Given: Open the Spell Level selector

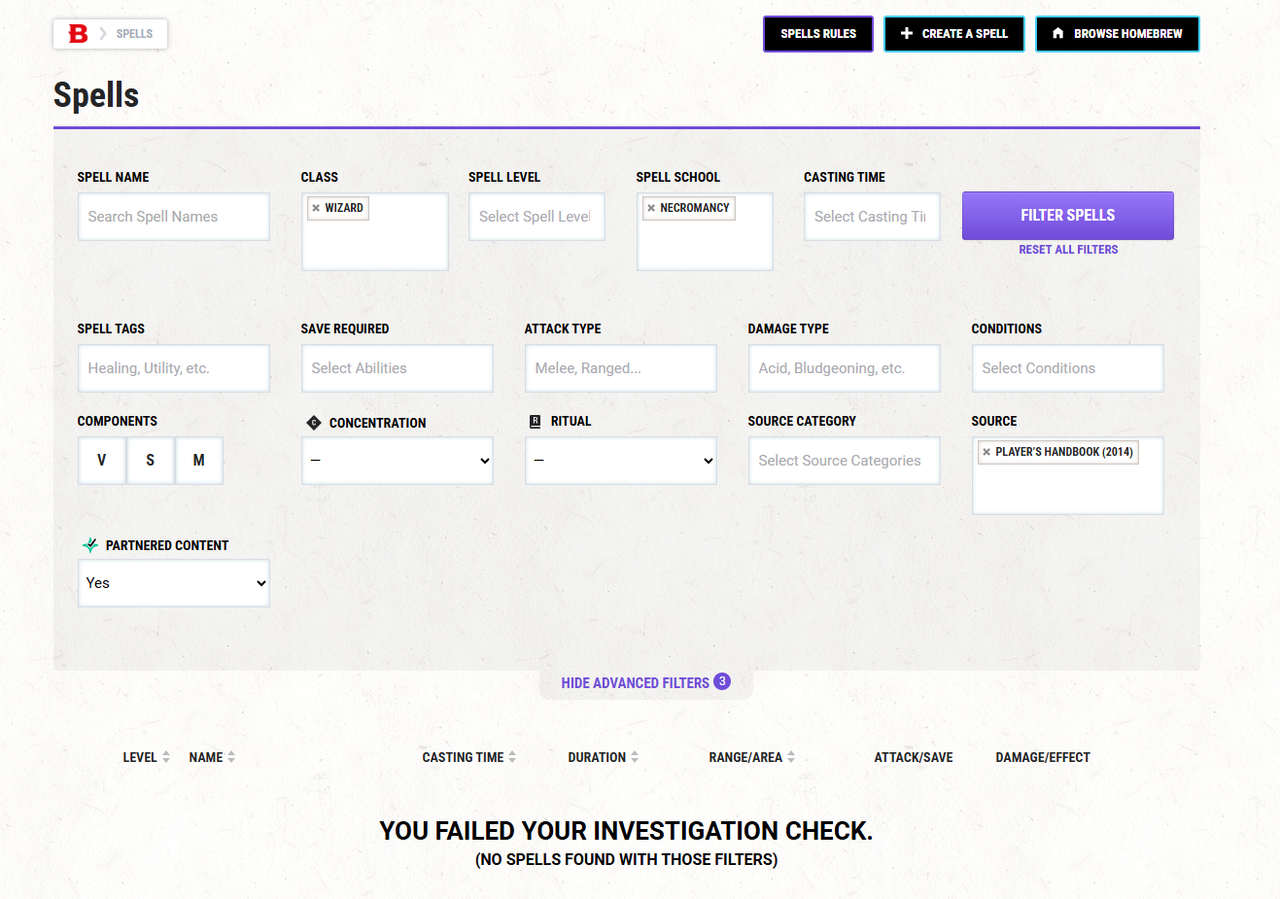Looking at the screenshot, I should [537, 217].
